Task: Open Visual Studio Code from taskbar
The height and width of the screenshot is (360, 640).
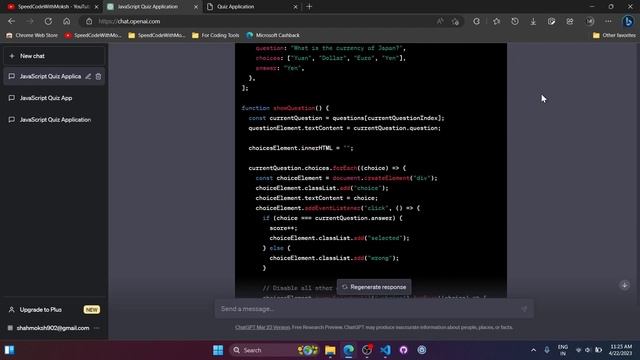Action: [385, 350]
